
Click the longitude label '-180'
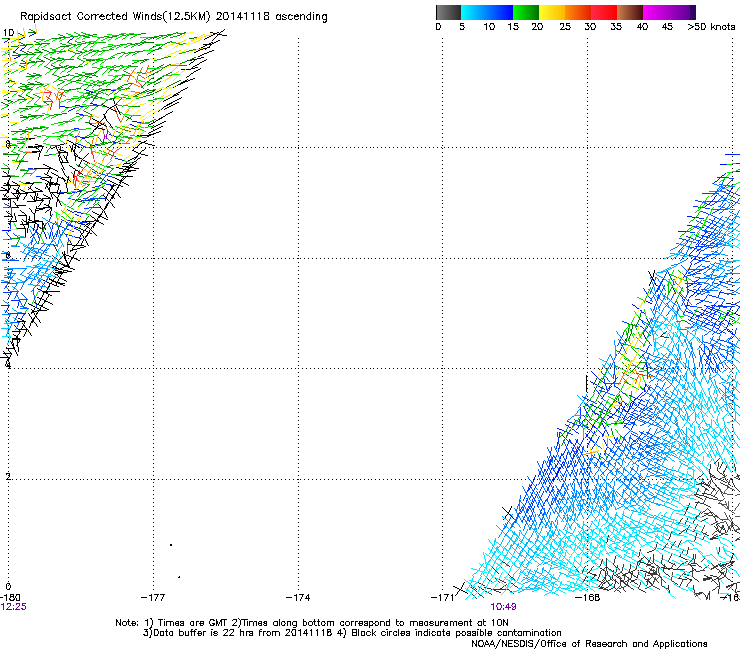[x=10, y=598]
